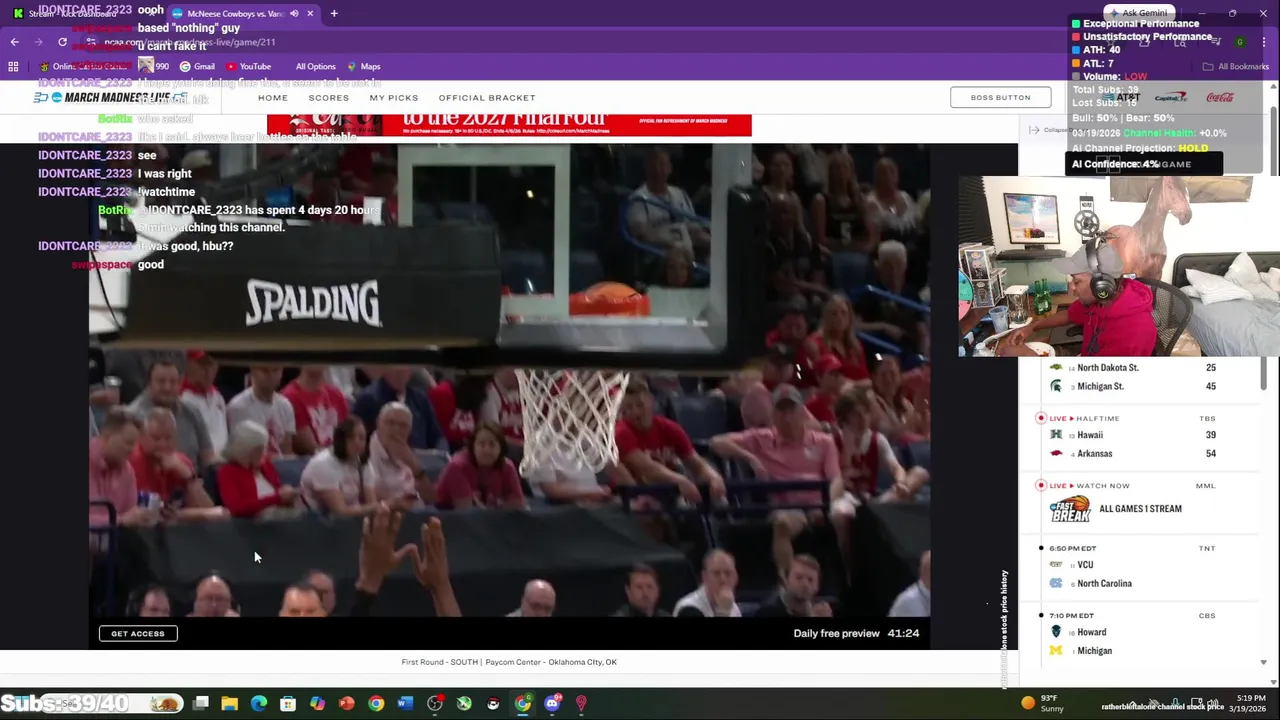Open the Chrome three-dot menu

[1265, 42]
